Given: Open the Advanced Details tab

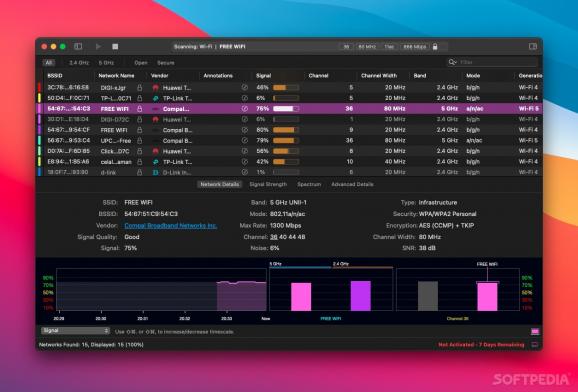Looking at the screenshot, I should pos(352,184).
